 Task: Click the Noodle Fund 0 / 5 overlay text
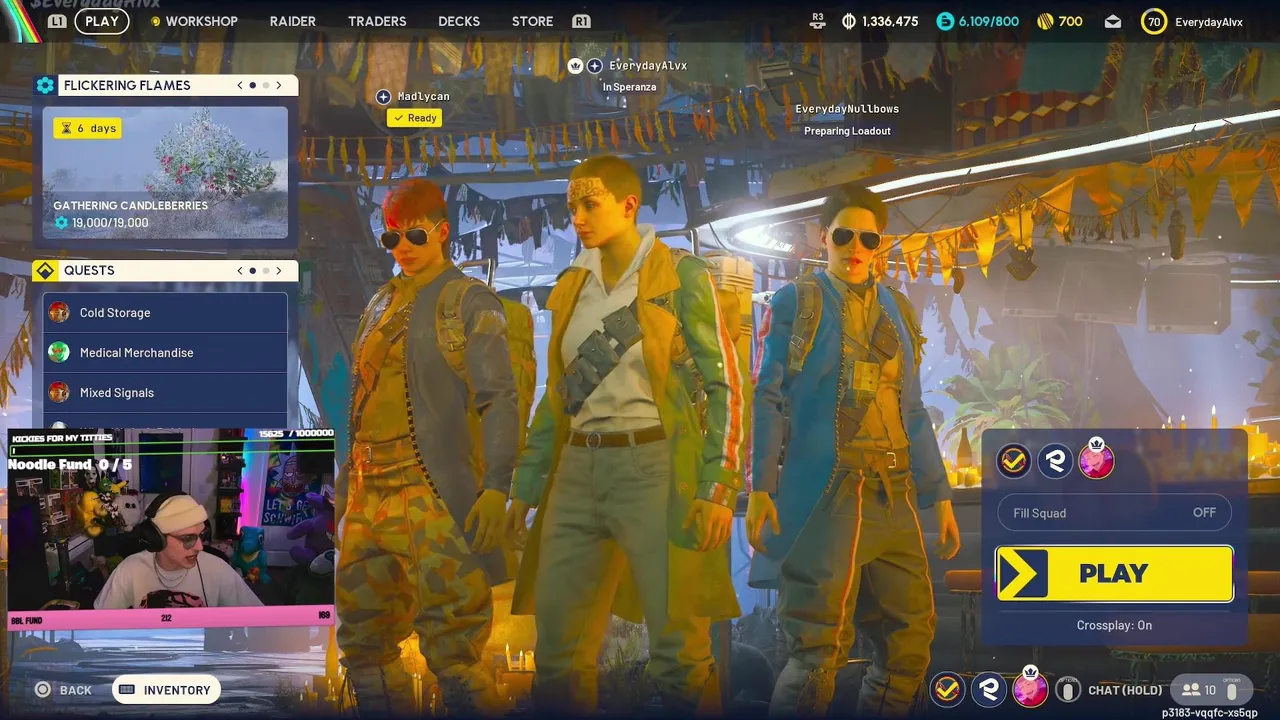point(70,464)
